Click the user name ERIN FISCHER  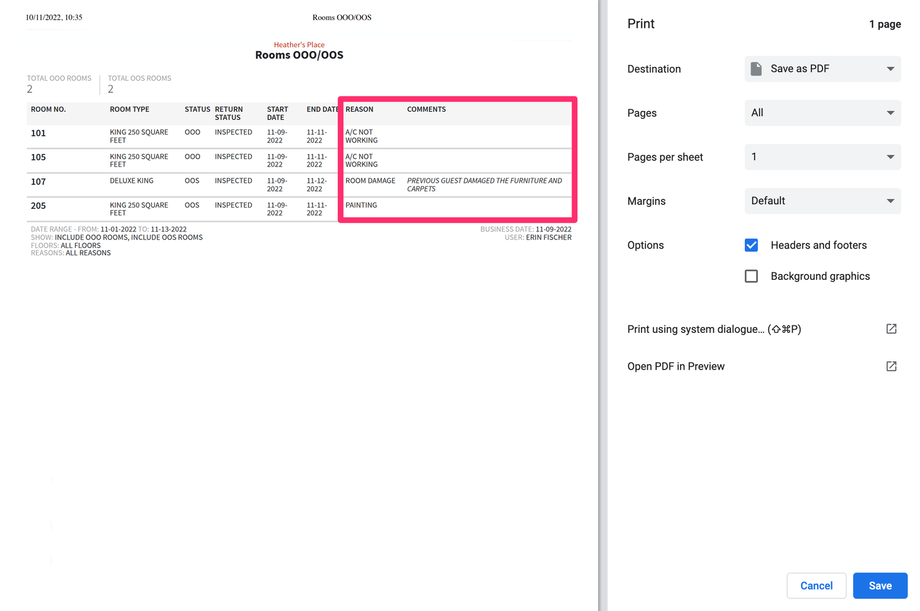[x=549, y=238]
